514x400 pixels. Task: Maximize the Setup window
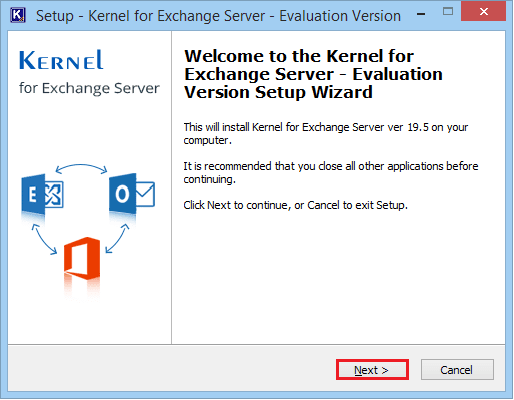pos(447,12)
